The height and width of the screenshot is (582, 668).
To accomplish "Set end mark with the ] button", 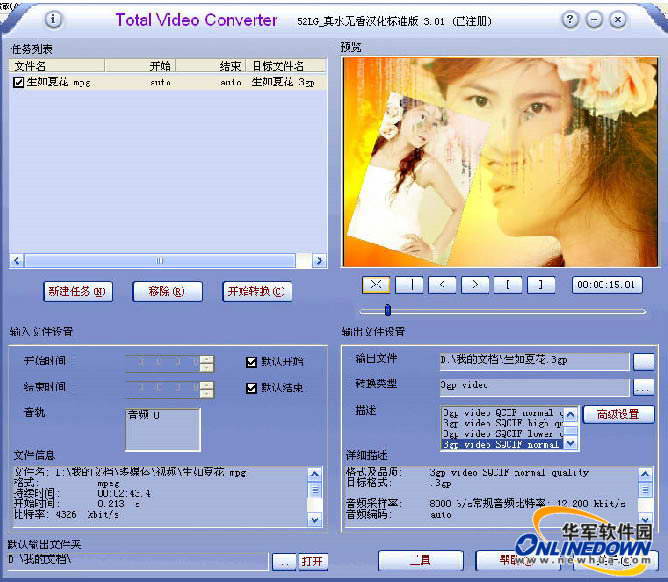I will (541, 285).
